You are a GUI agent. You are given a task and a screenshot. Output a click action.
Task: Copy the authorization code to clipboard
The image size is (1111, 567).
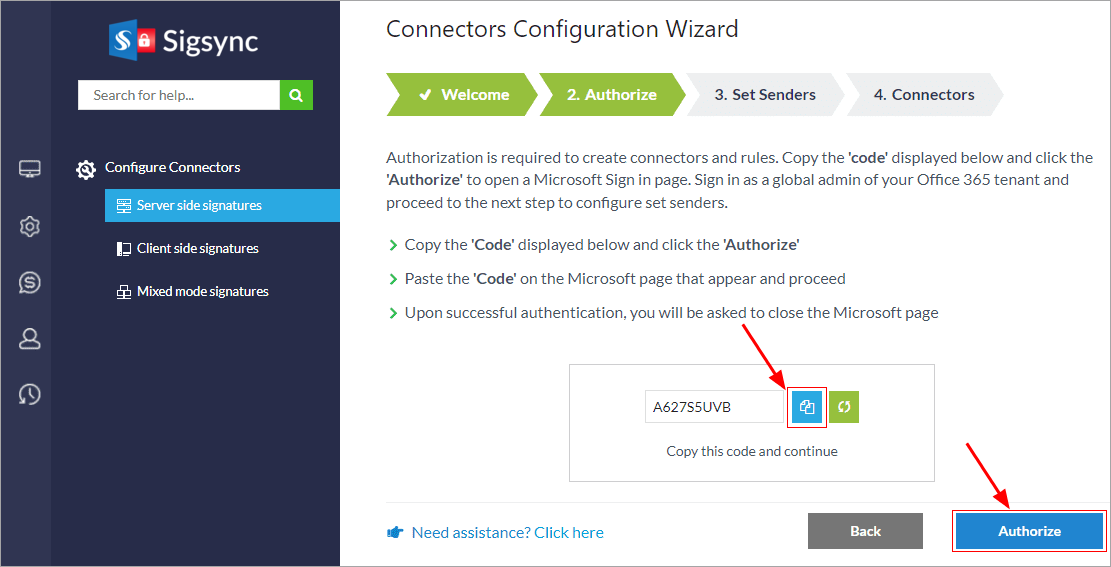(807, 407)
